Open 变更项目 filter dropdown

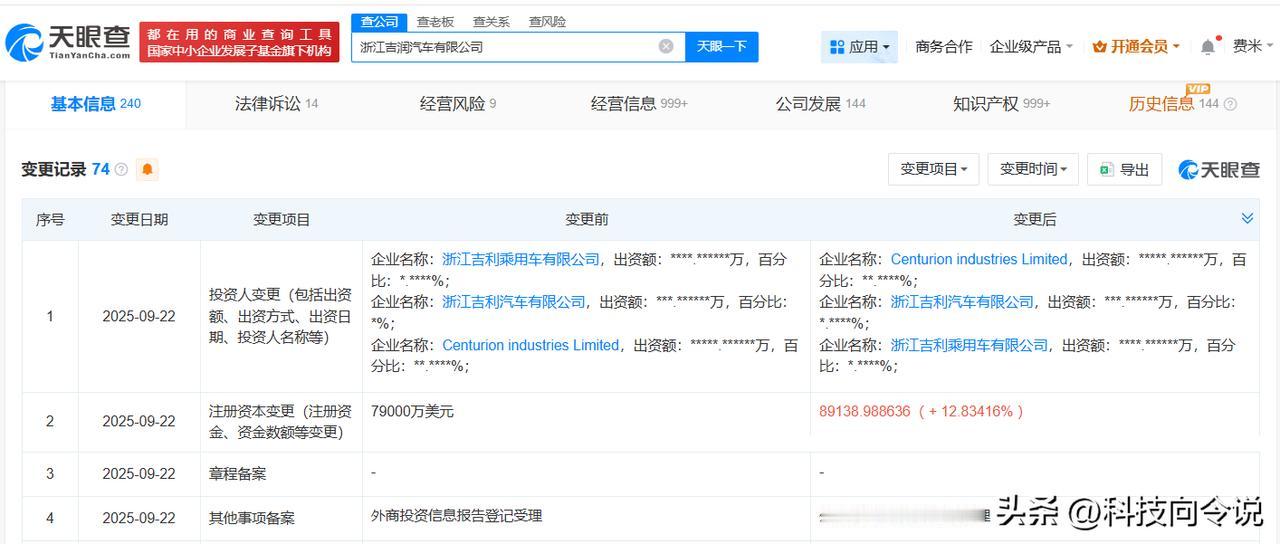933,169
